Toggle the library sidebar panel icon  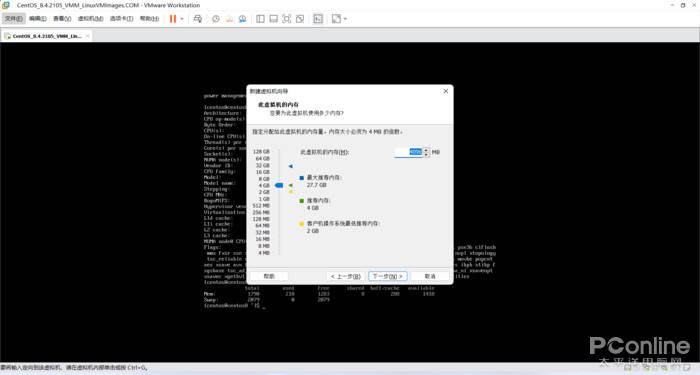click(x=260, y=19)
